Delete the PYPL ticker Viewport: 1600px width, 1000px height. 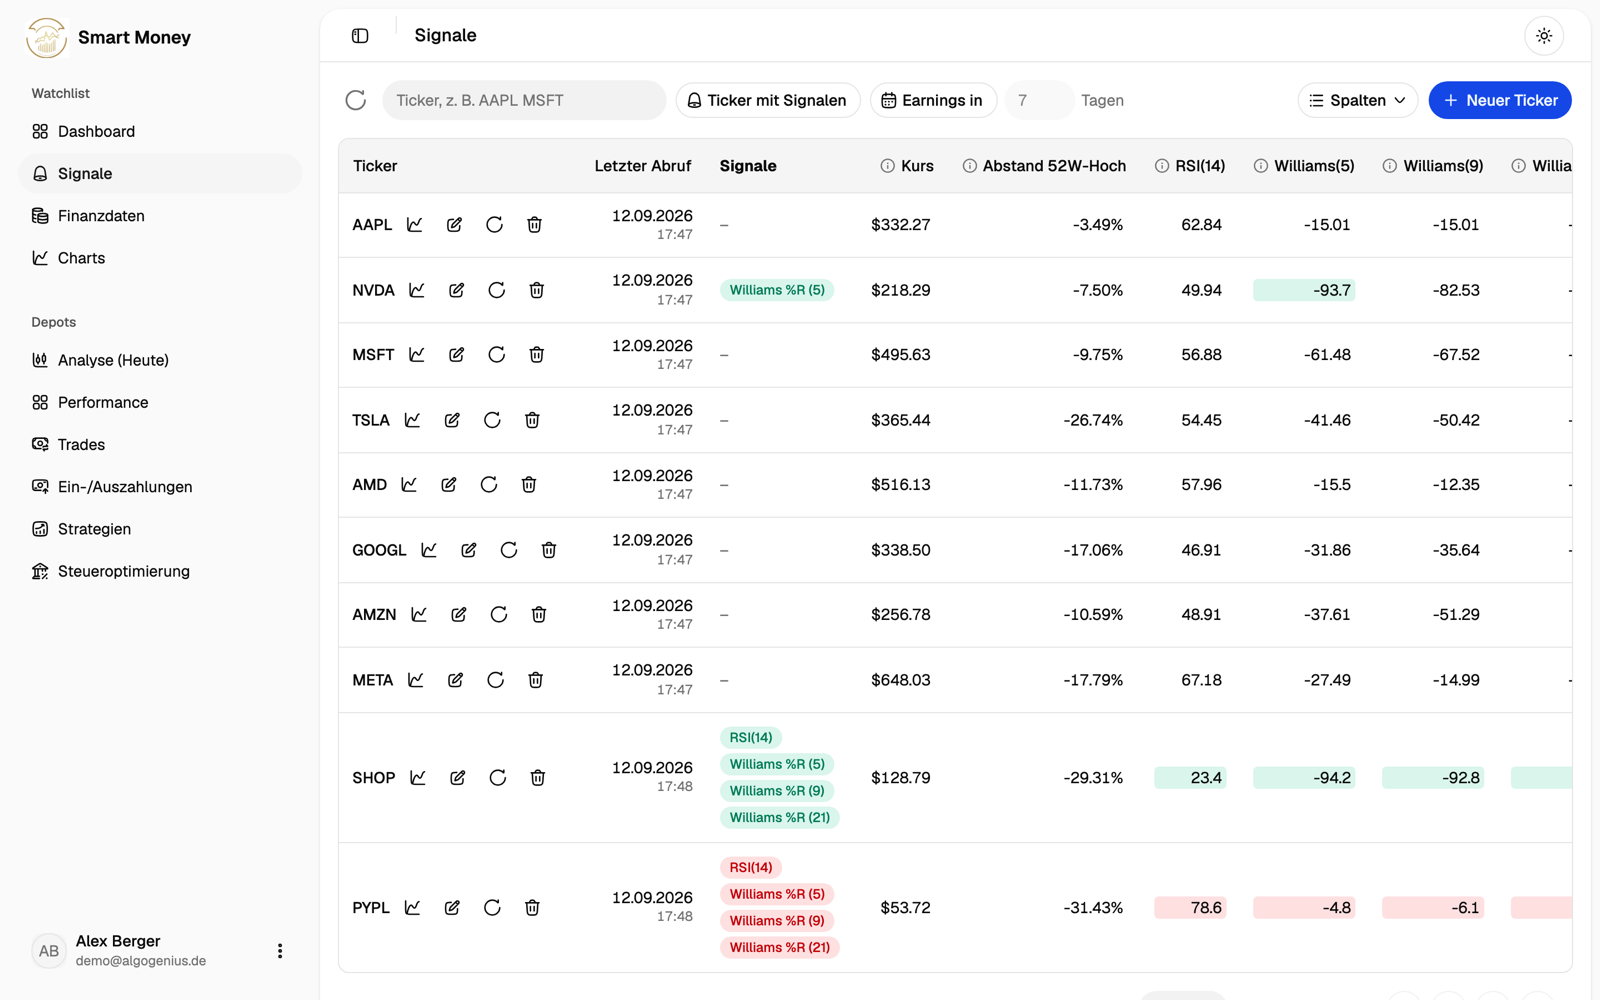pyautogui.click(x=533, y=908)
